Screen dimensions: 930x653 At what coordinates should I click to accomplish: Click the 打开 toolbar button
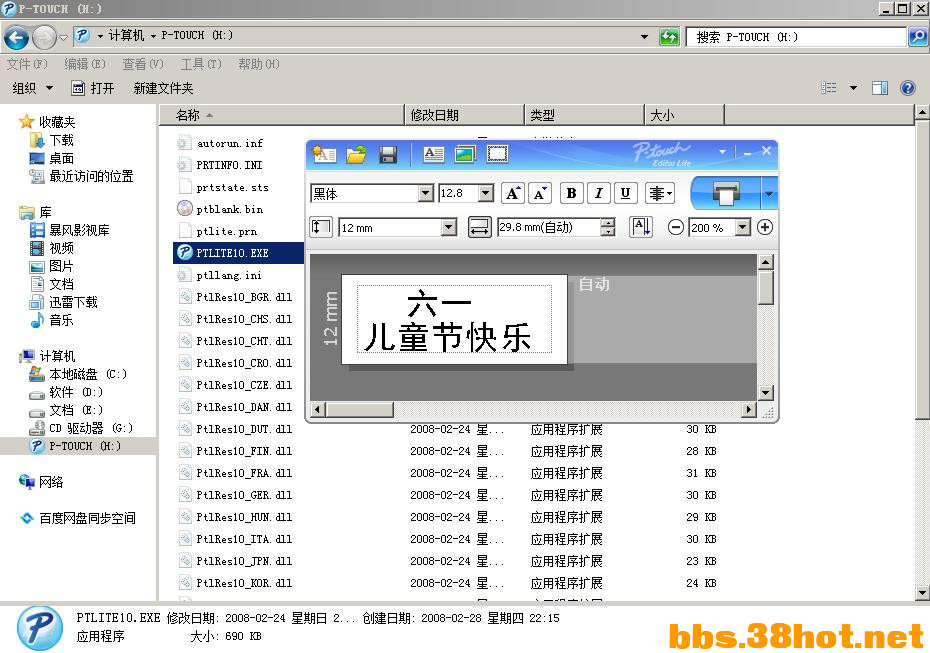93,88
